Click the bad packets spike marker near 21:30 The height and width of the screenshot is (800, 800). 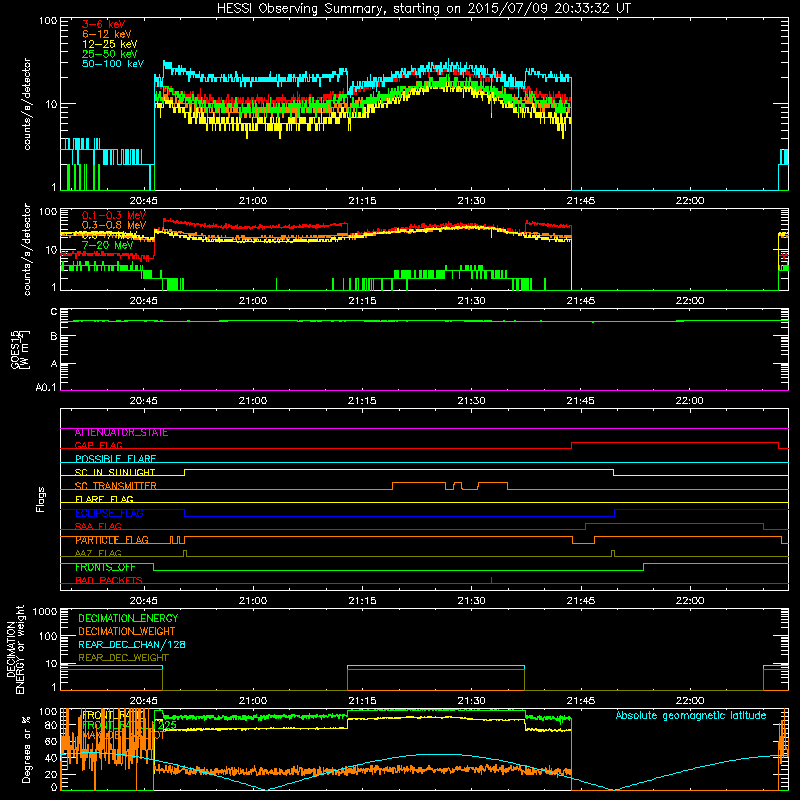coord(491,580)
